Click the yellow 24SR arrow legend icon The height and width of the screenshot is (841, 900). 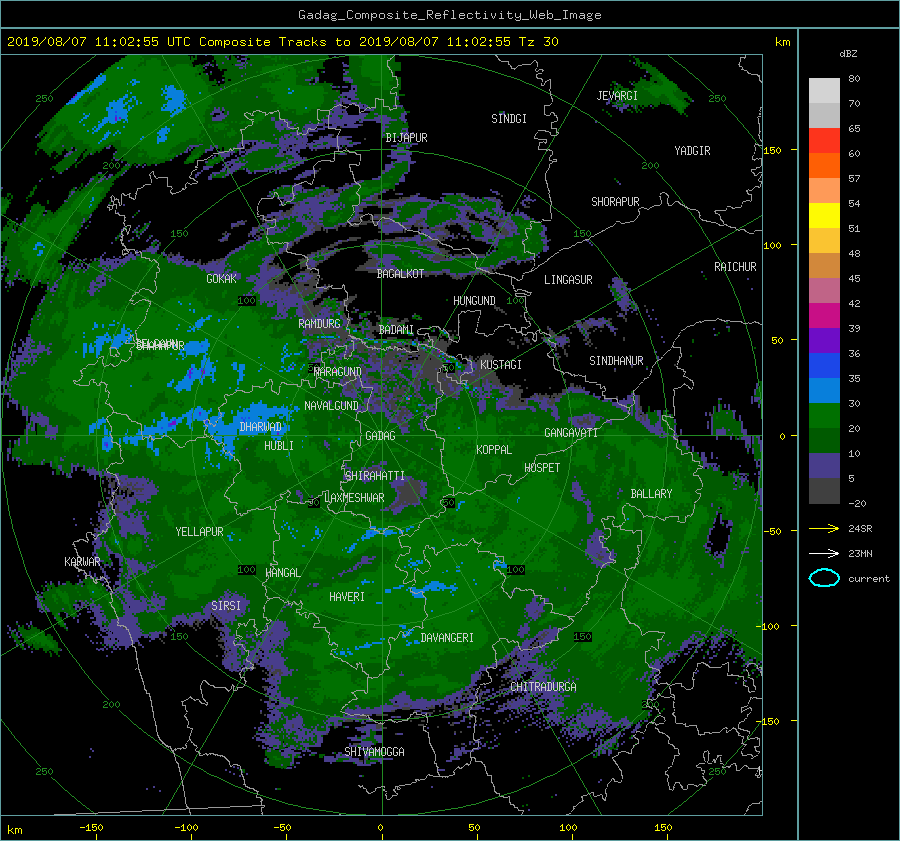824,529
